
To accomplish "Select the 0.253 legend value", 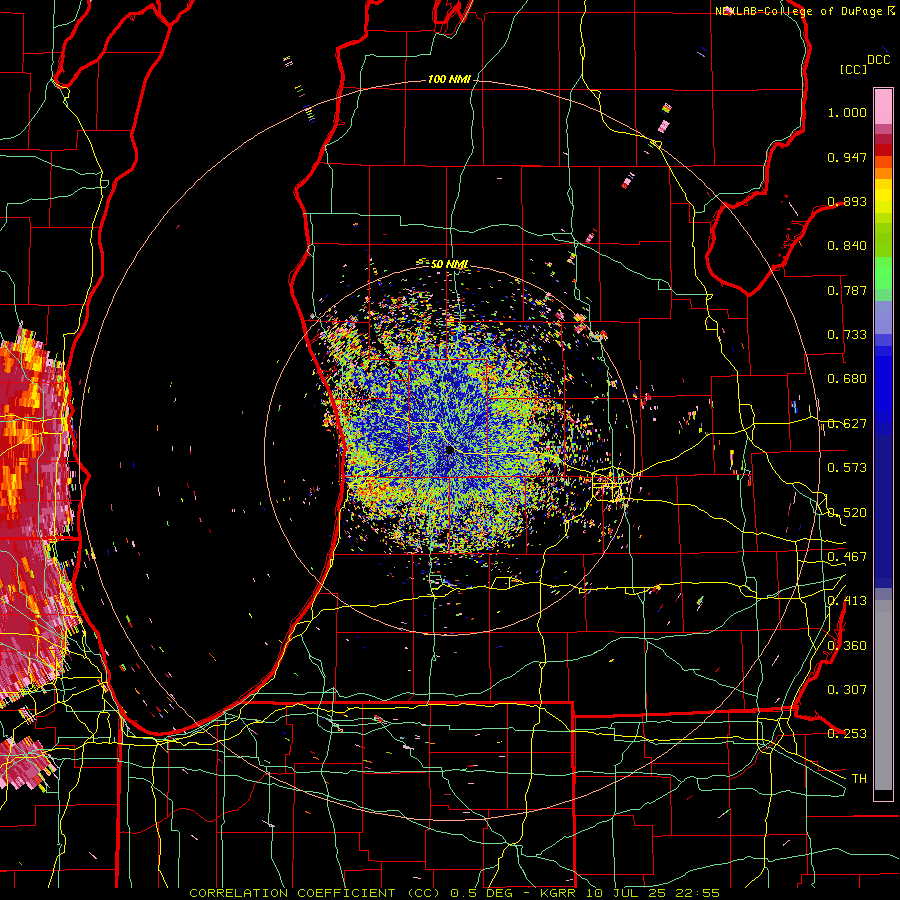I will (847, 734).
